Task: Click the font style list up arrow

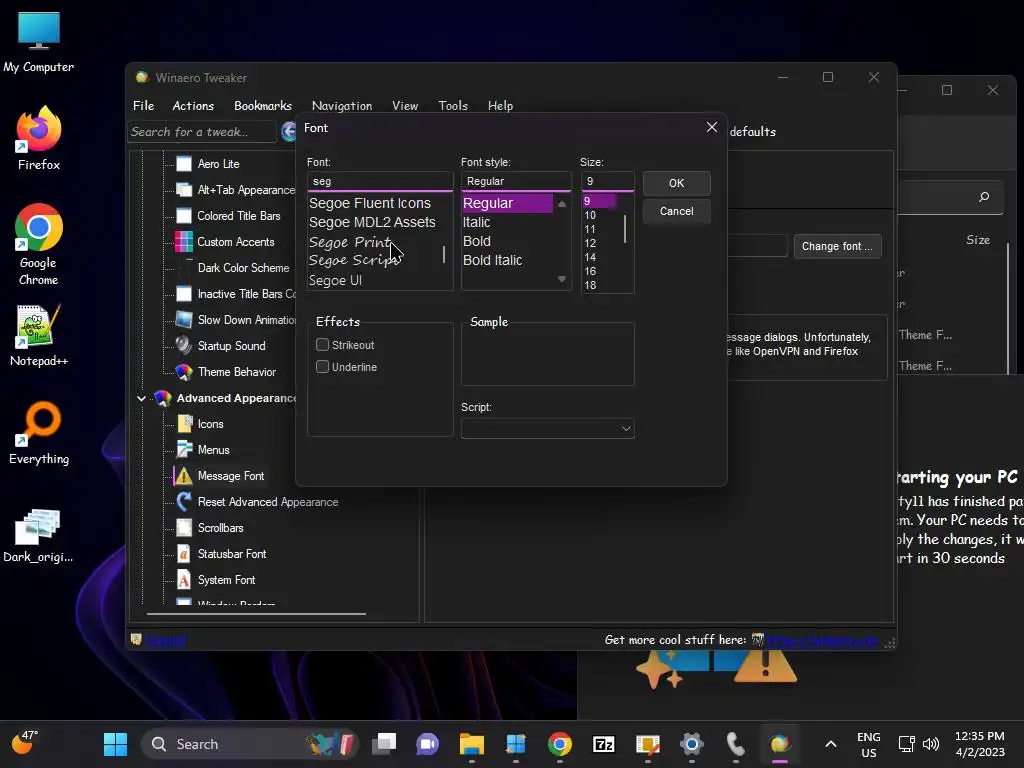Action: pos(562,204)
